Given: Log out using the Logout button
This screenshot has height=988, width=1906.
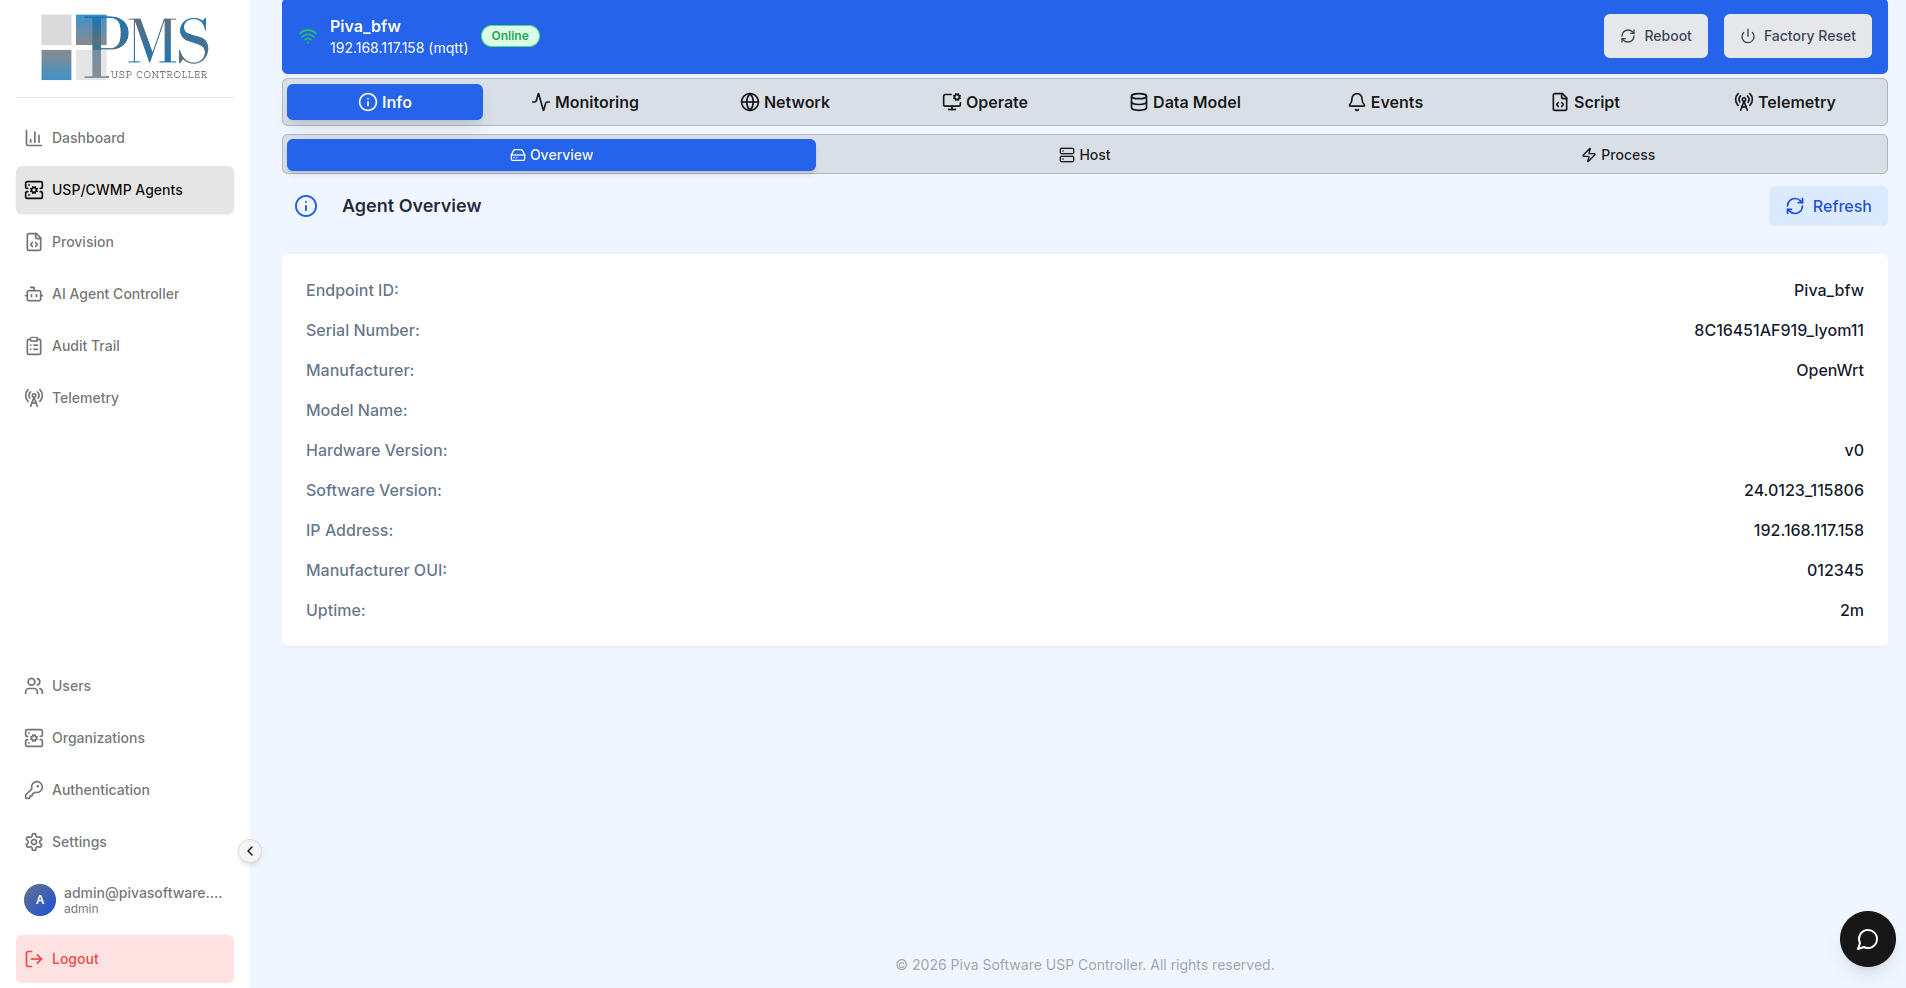Looking at the screenshot, I should (x=125, y=959).
